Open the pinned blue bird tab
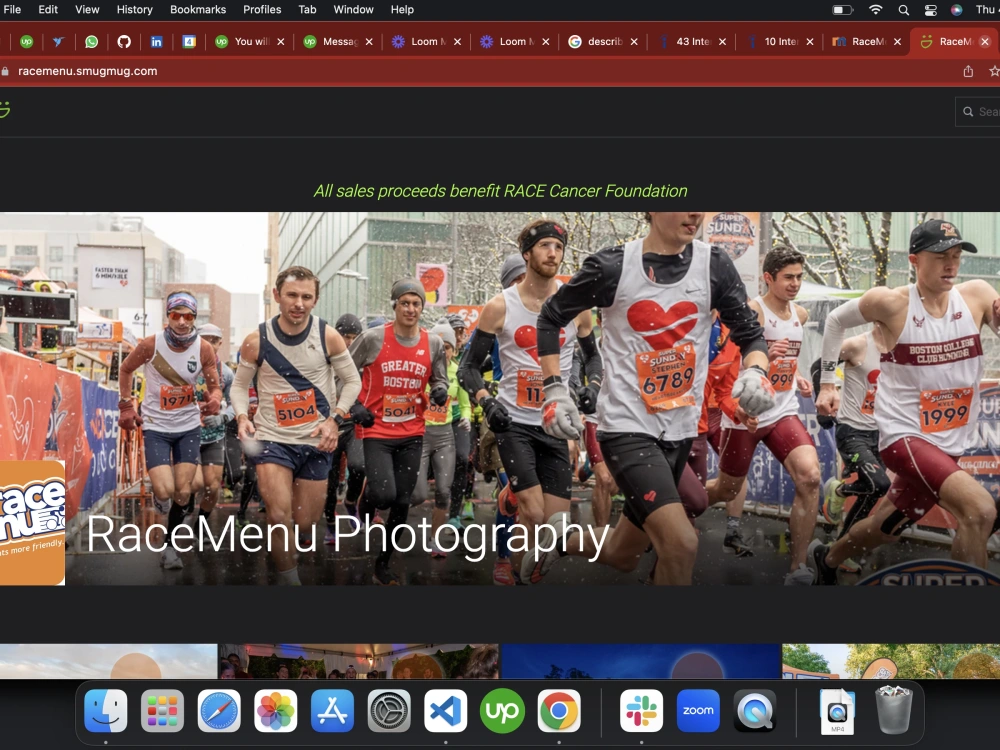Viewport: 1000px width, 750px height. click(x=59, y=41)
